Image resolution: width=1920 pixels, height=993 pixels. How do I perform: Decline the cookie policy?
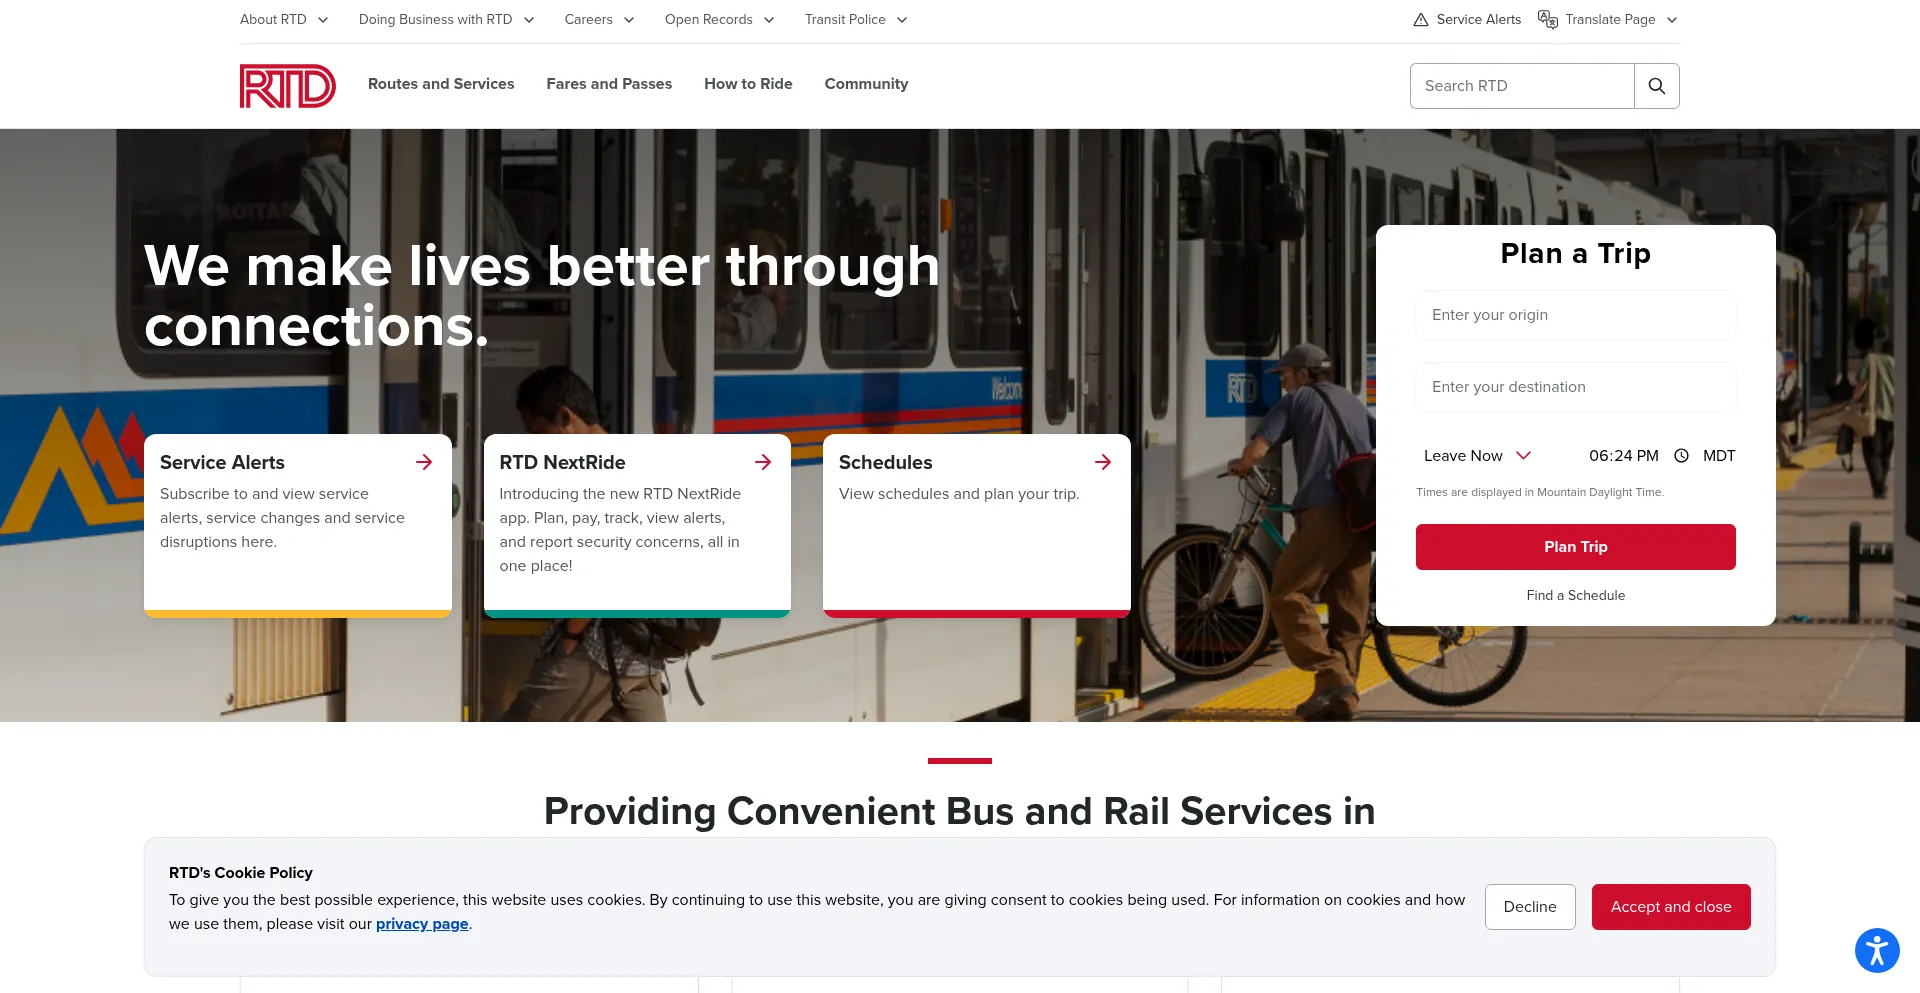coord(1530,907)
